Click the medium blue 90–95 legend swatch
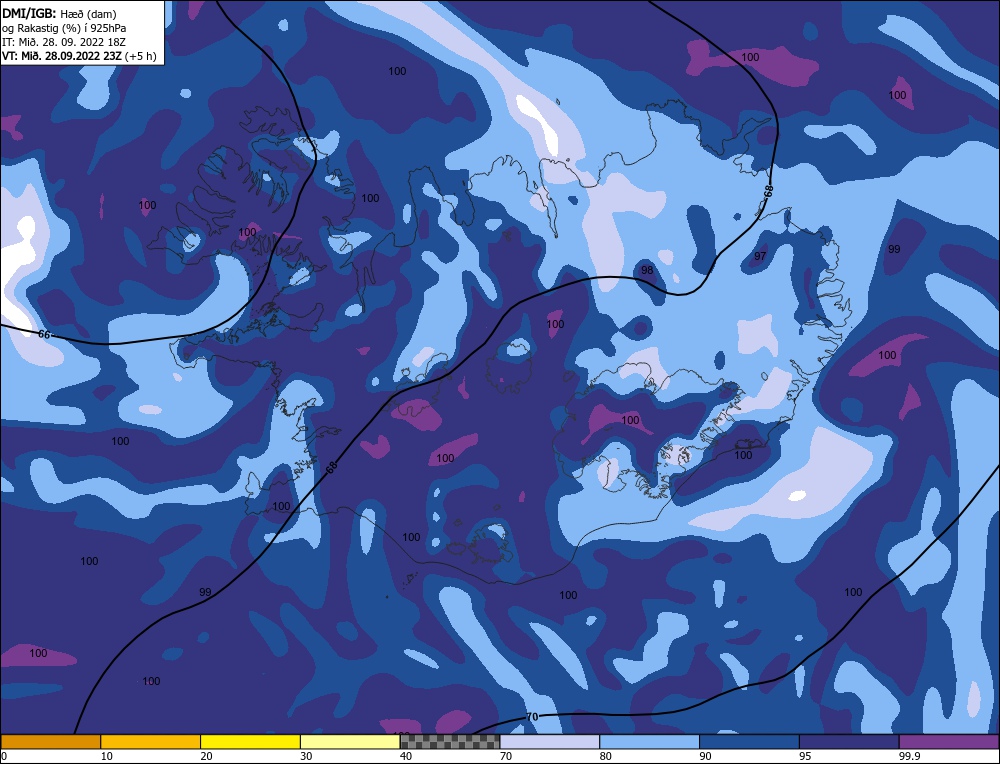The height and width of the screenshot is (764, 1000). (x=749, y=742)
